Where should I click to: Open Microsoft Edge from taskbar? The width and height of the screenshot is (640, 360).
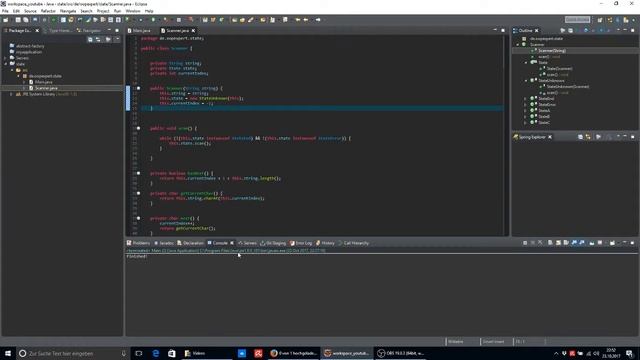156,353
